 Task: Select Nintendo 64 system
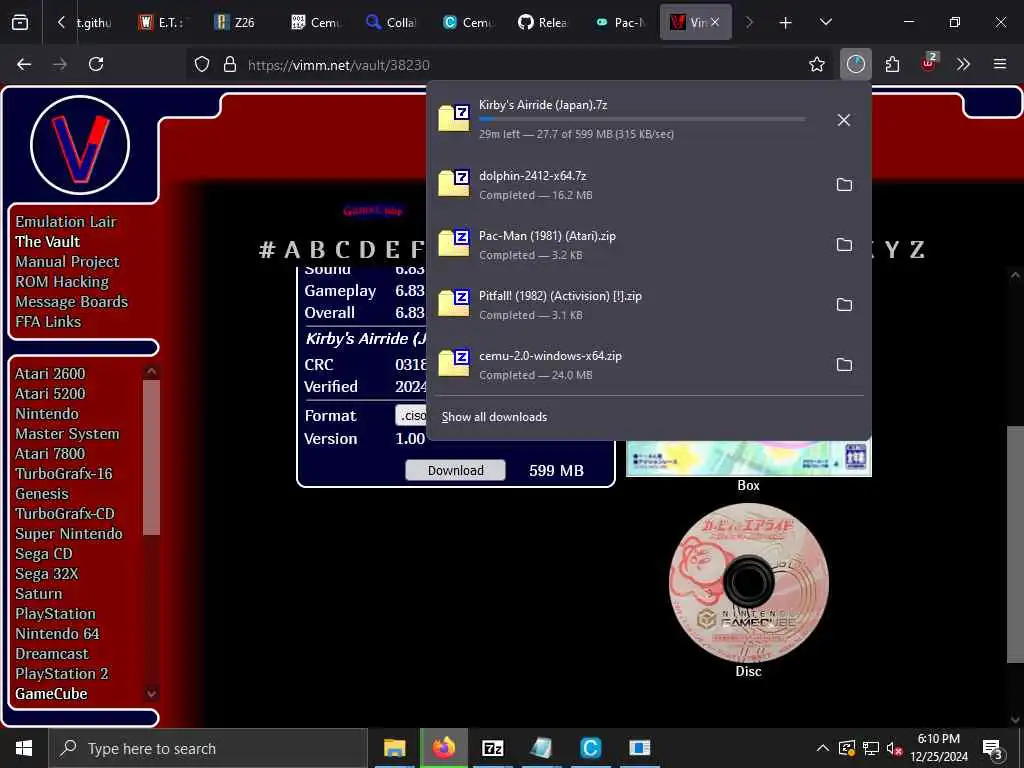pos(57,633)
